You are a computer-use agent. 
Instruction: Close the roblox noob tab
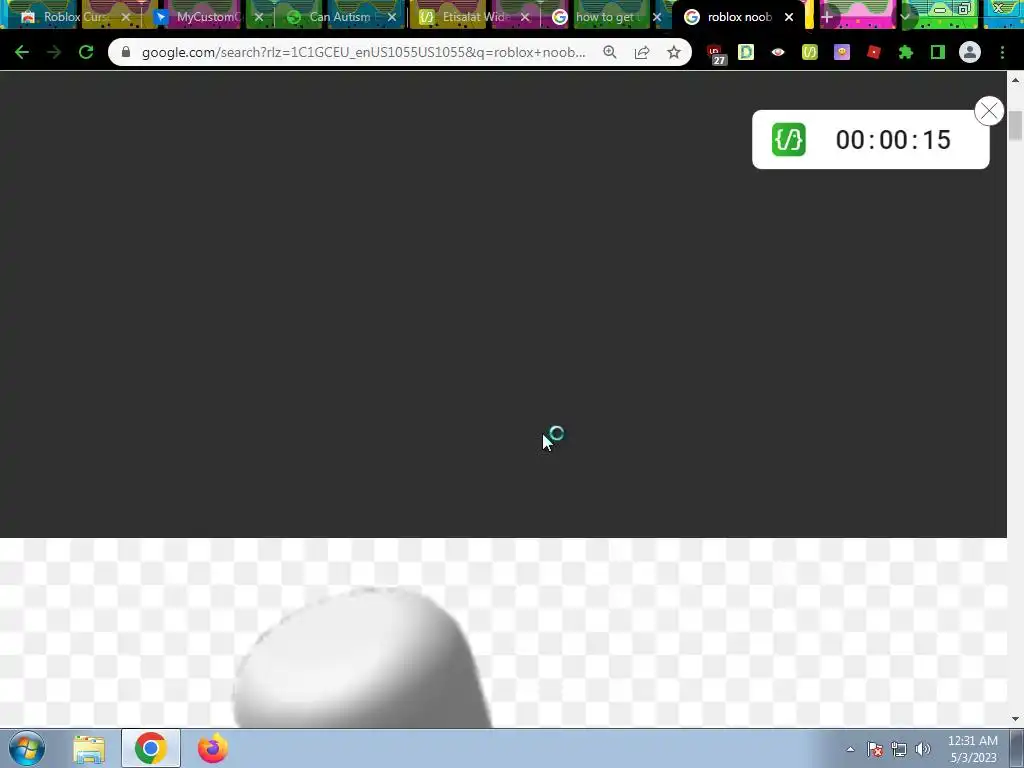[789, 17]
